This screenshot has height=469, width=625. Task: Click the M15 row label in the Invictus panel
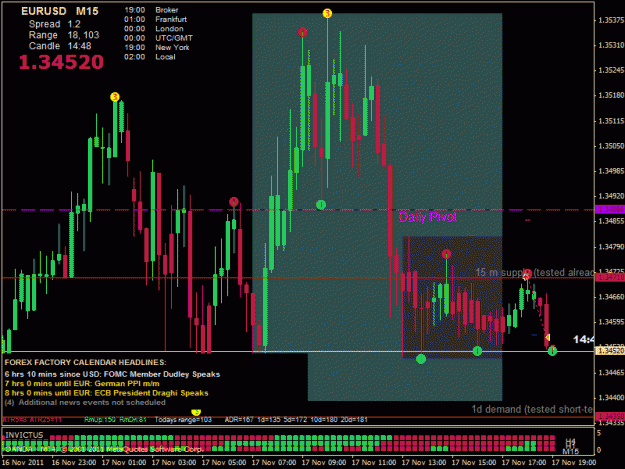coord(570,451)
